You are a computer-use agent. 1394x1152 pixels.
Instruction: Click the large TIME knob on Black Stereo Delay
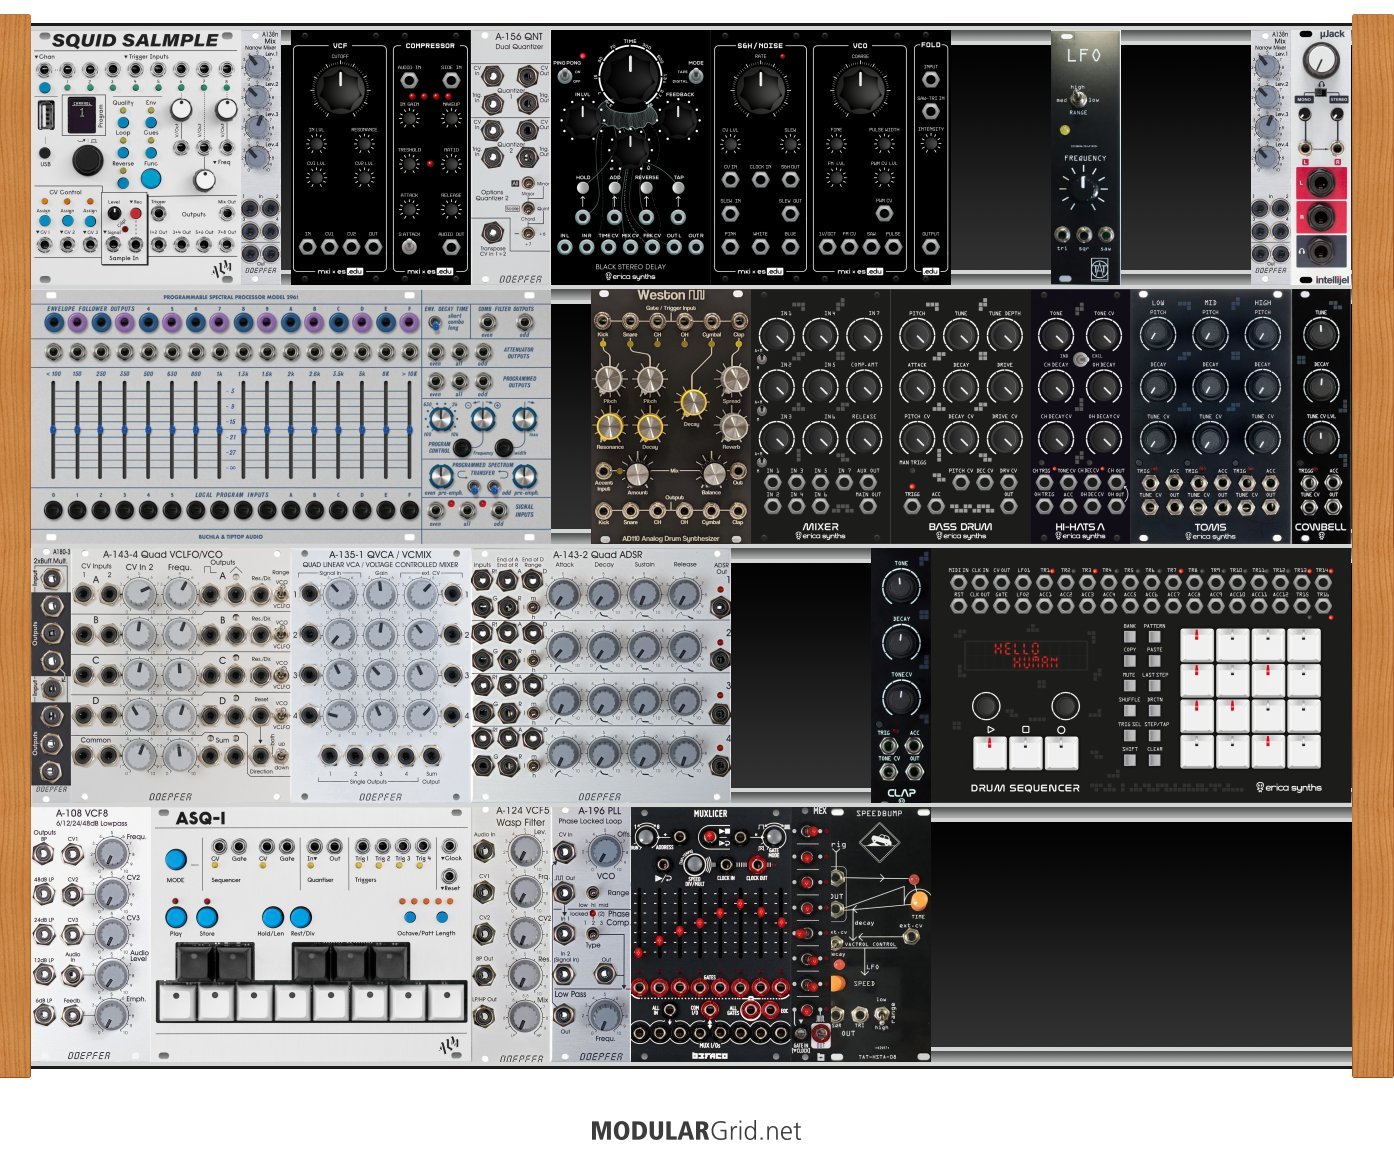630,78
